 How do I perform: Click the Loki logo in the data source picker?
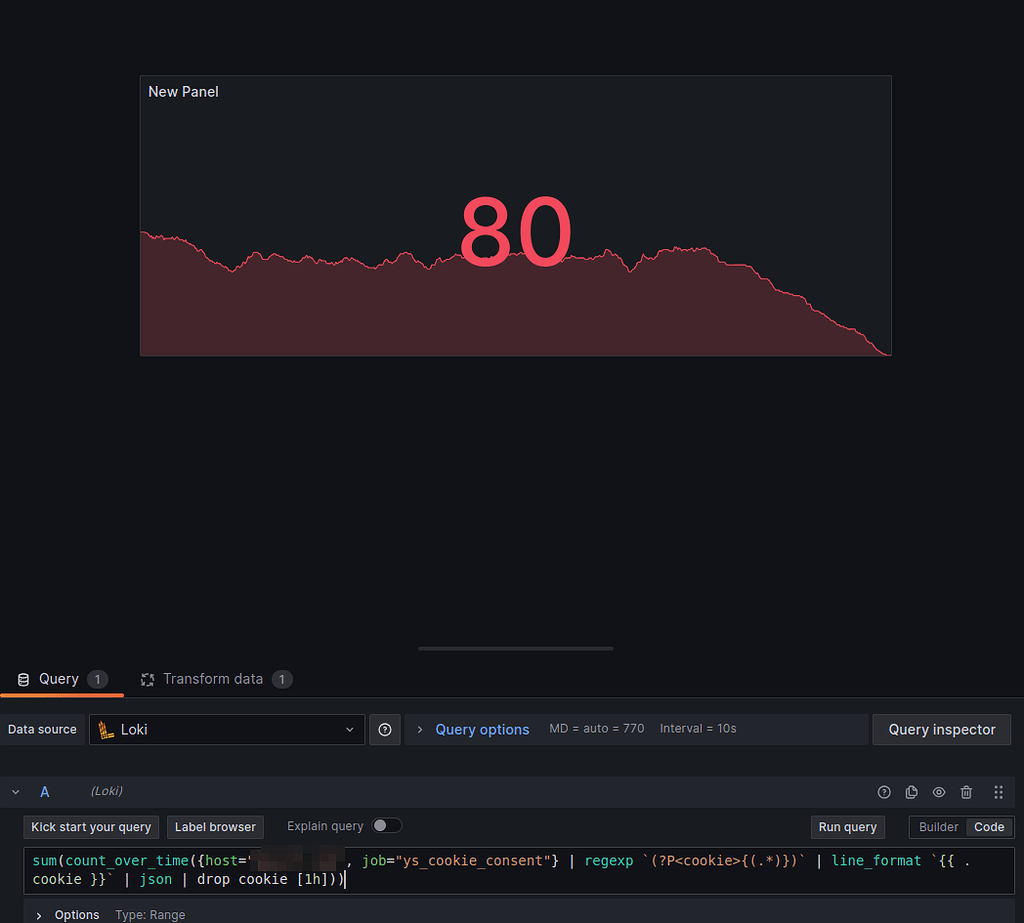tap(103, 729)
